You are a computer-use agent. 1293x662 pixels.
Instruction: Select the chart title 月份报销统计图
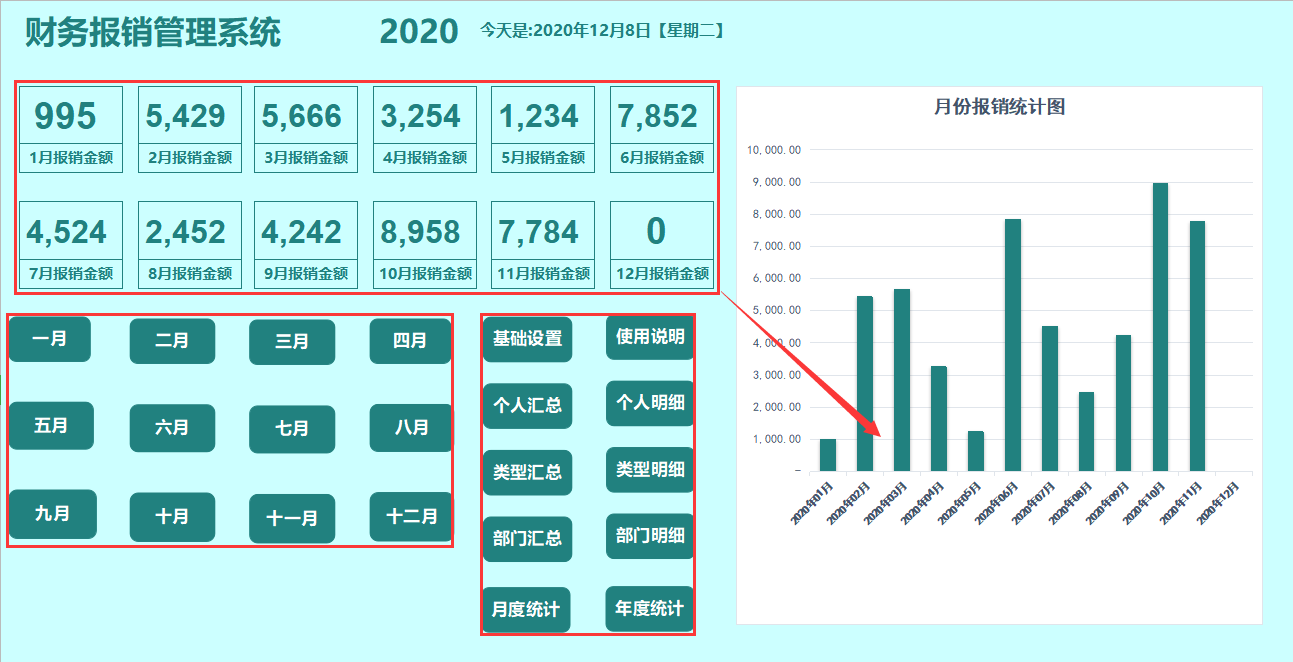coord(999,107)
